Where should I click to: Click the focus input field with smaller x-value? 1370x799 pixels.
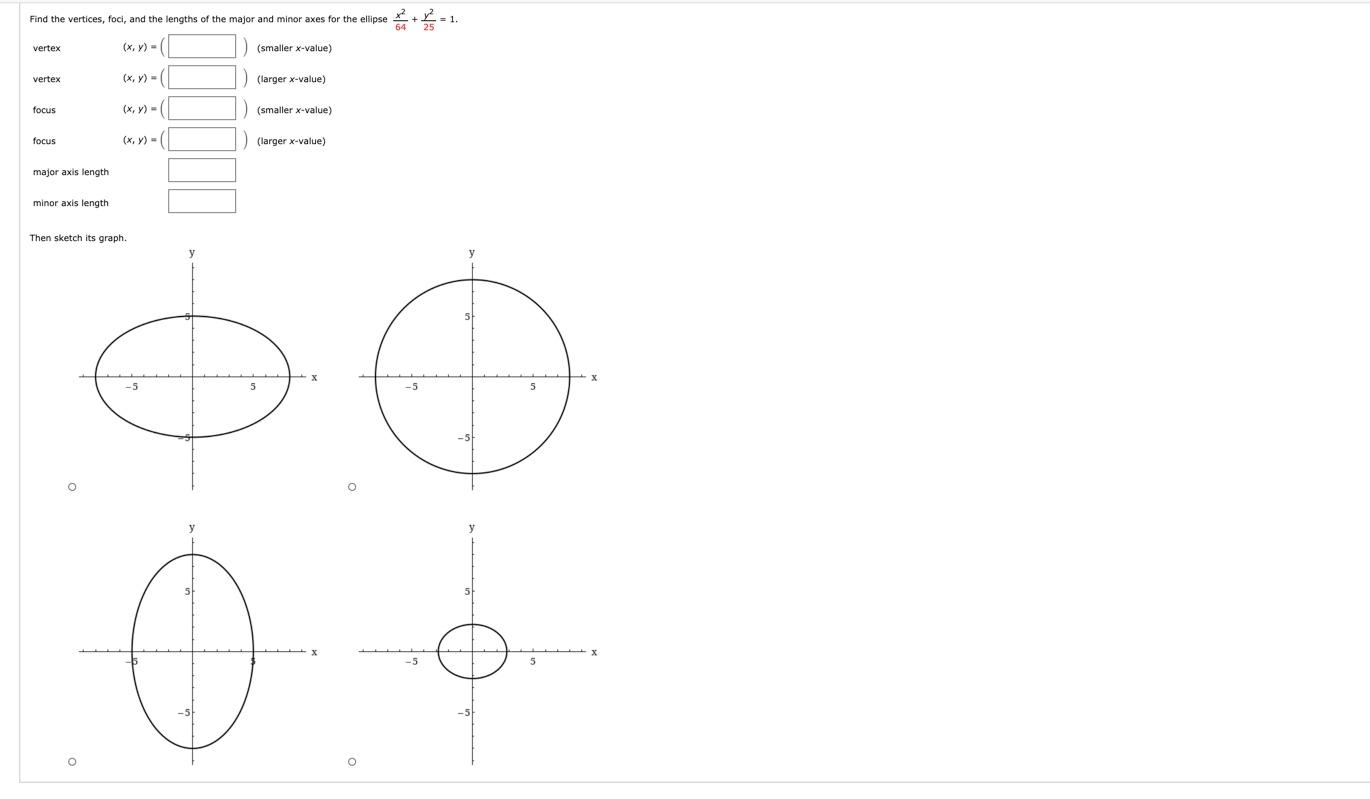point(200,108)
